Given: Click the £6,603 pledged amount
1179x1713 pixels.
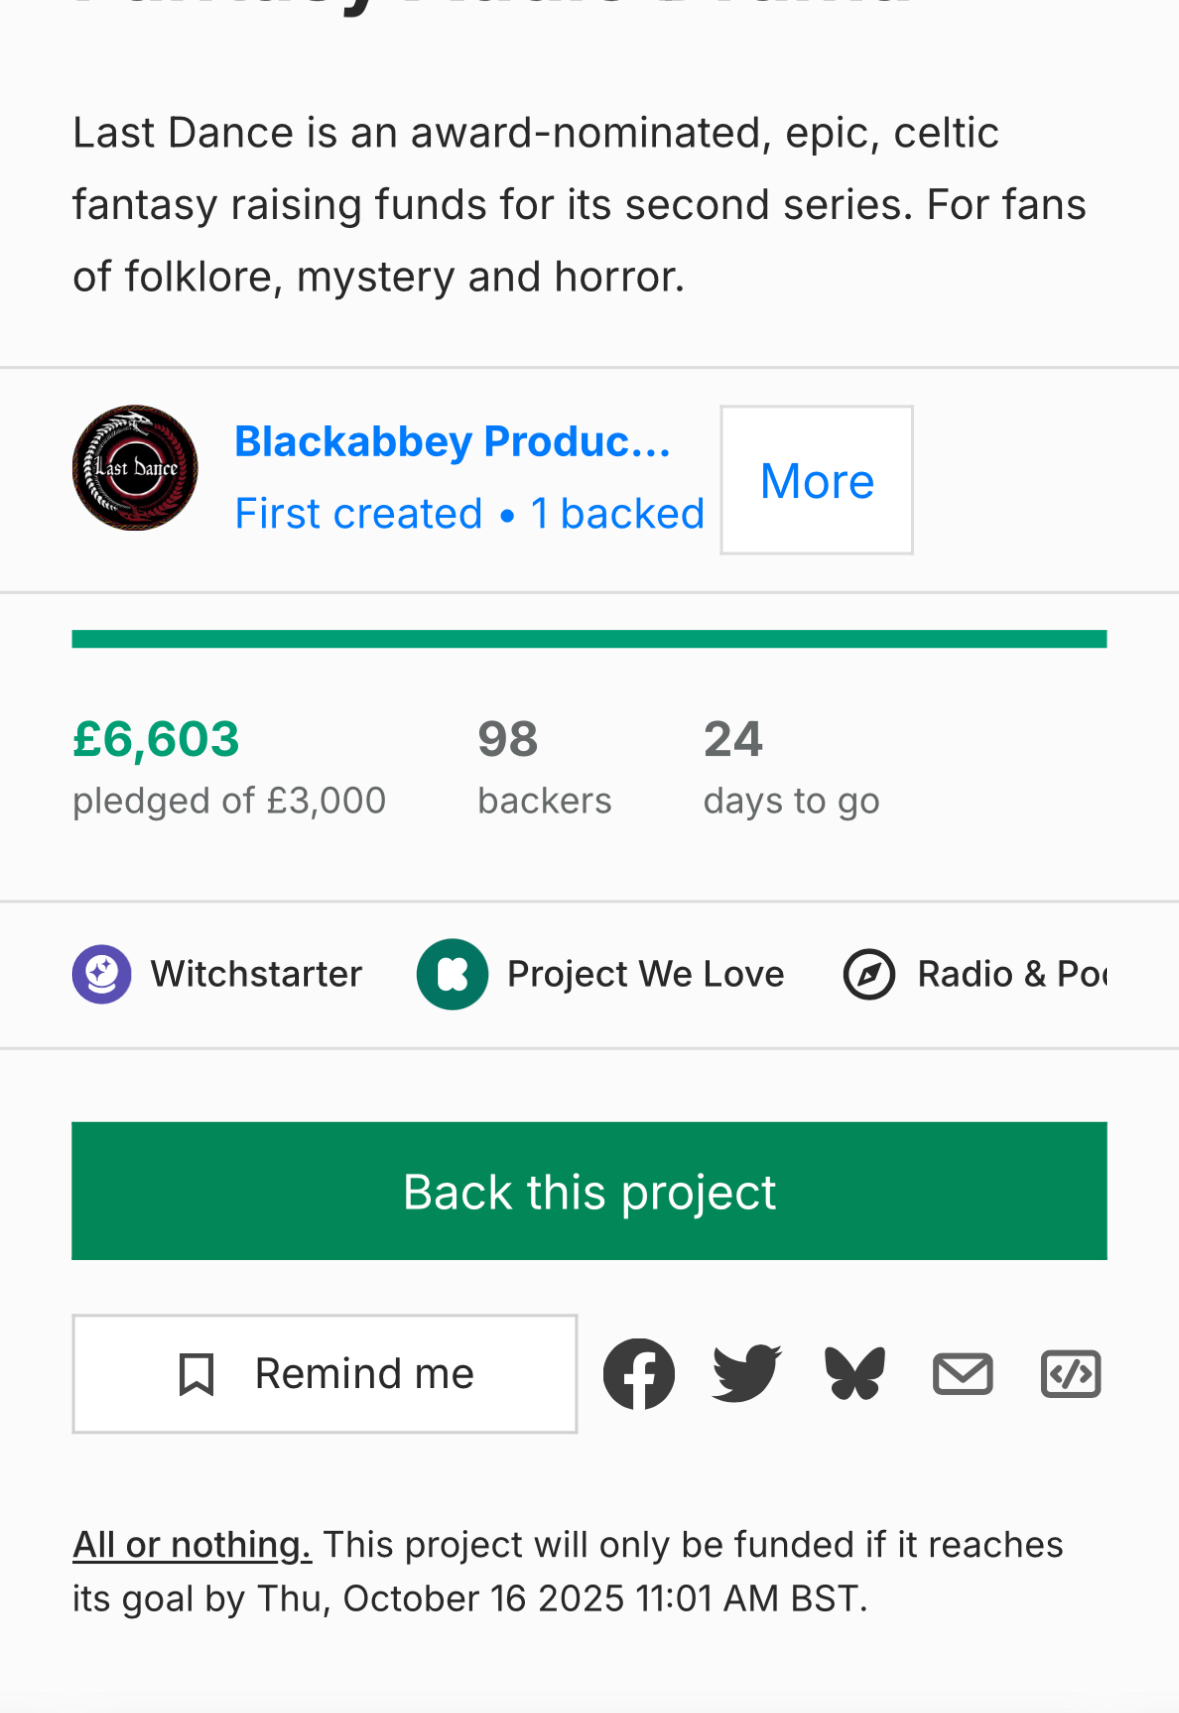Looking at the screenshot, I should (x=156, y=740).
